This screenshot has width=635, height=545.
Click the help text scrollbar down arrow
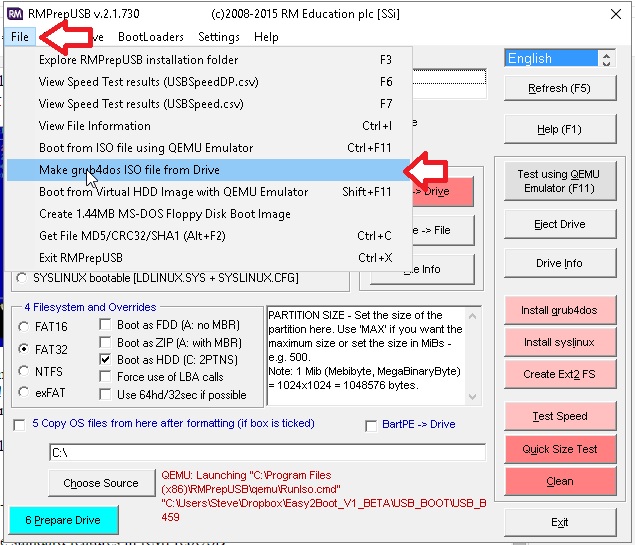click(473, 397)
